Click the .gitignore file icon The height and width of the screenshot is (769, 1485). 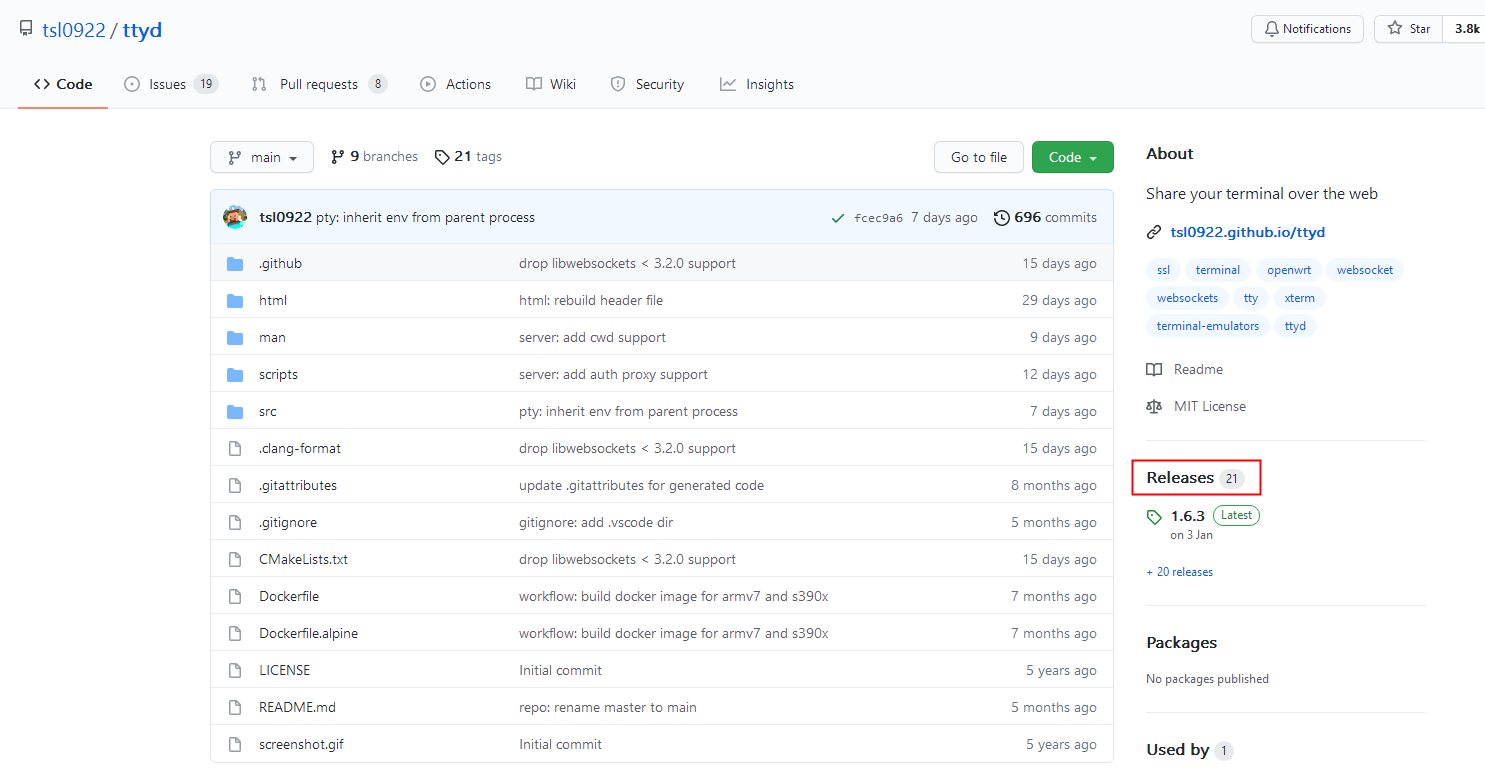[235, 523]
